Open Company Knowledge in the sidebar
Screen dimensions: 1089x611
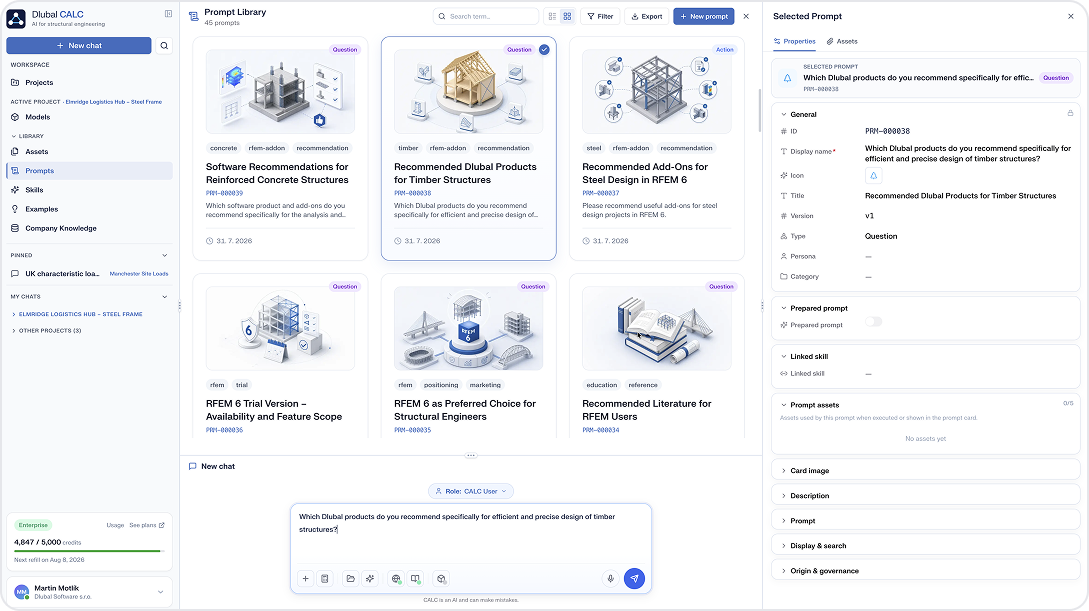coord(90,228)
